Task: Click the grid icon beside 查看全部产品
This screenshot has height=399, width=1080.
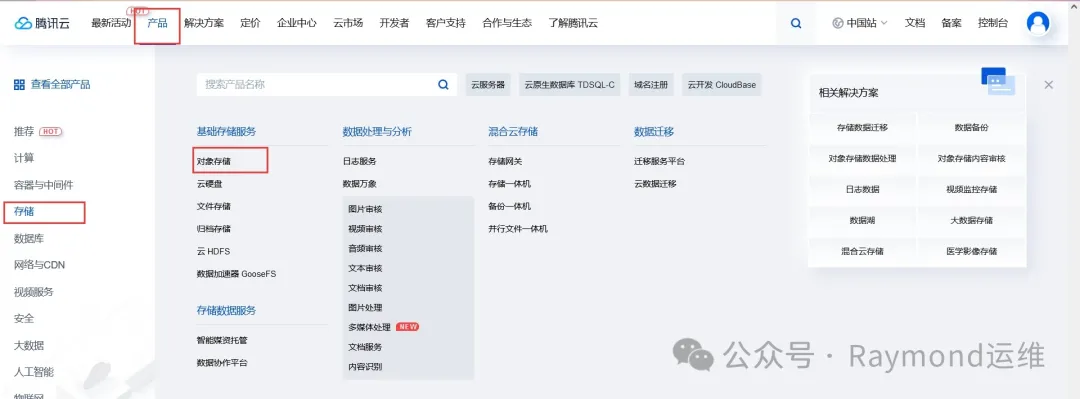Action: pyautogui.click(x=19, y=85)
